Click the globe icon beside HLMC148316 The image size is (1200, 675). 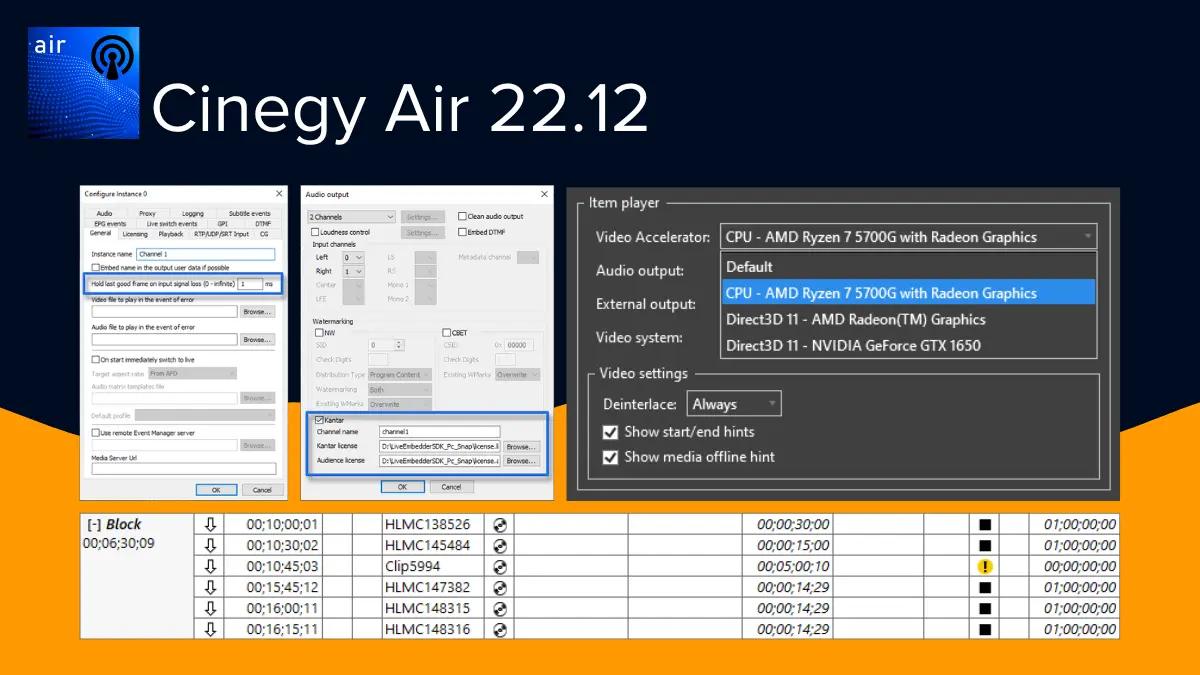(x=500, y=629)
